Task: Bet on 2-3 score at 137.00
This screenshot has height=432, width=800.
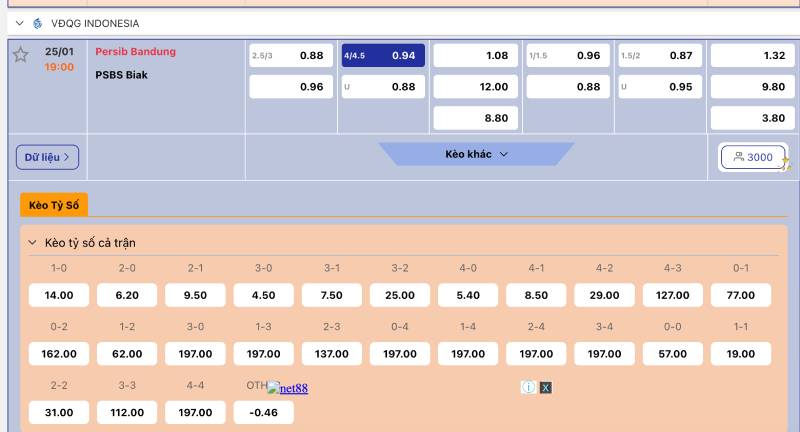Action: click(x=332, y=354)
